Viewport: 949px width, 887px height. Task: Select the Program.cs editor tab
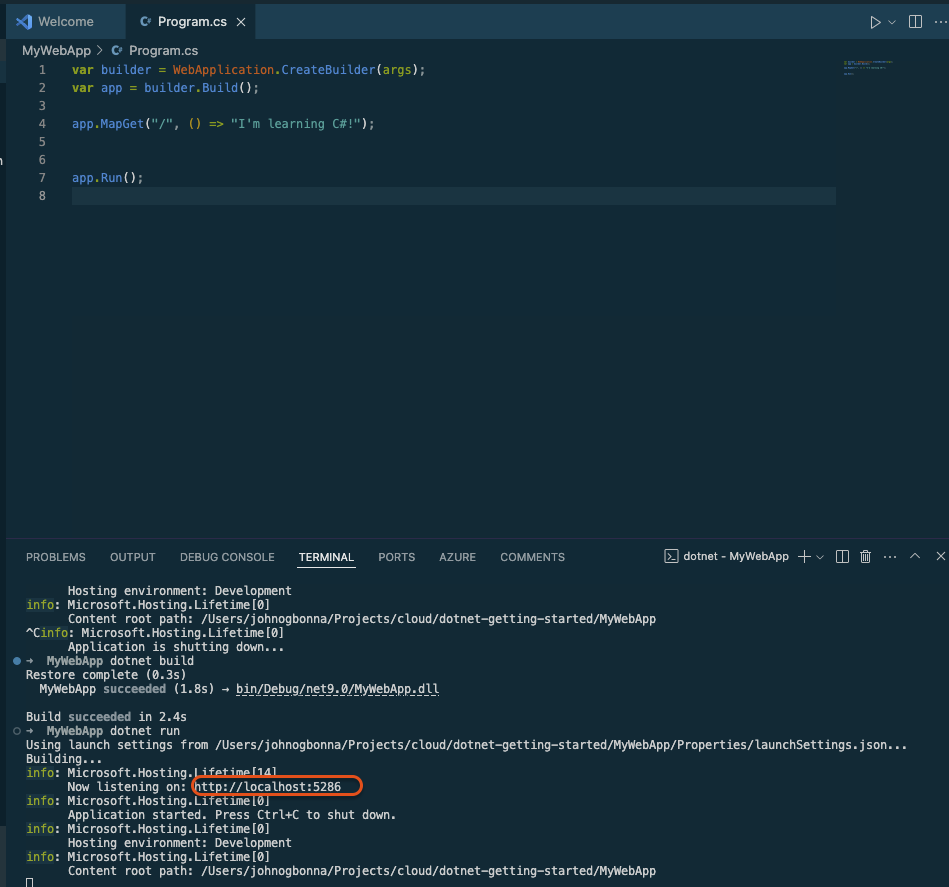click(x=191, y=22)
